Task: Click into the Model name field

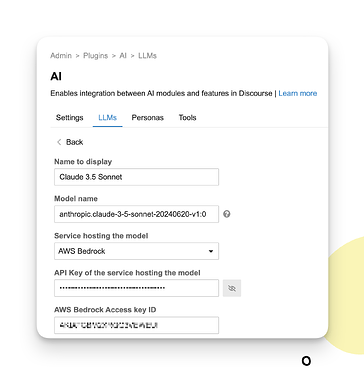Action: tap(136, 214)
